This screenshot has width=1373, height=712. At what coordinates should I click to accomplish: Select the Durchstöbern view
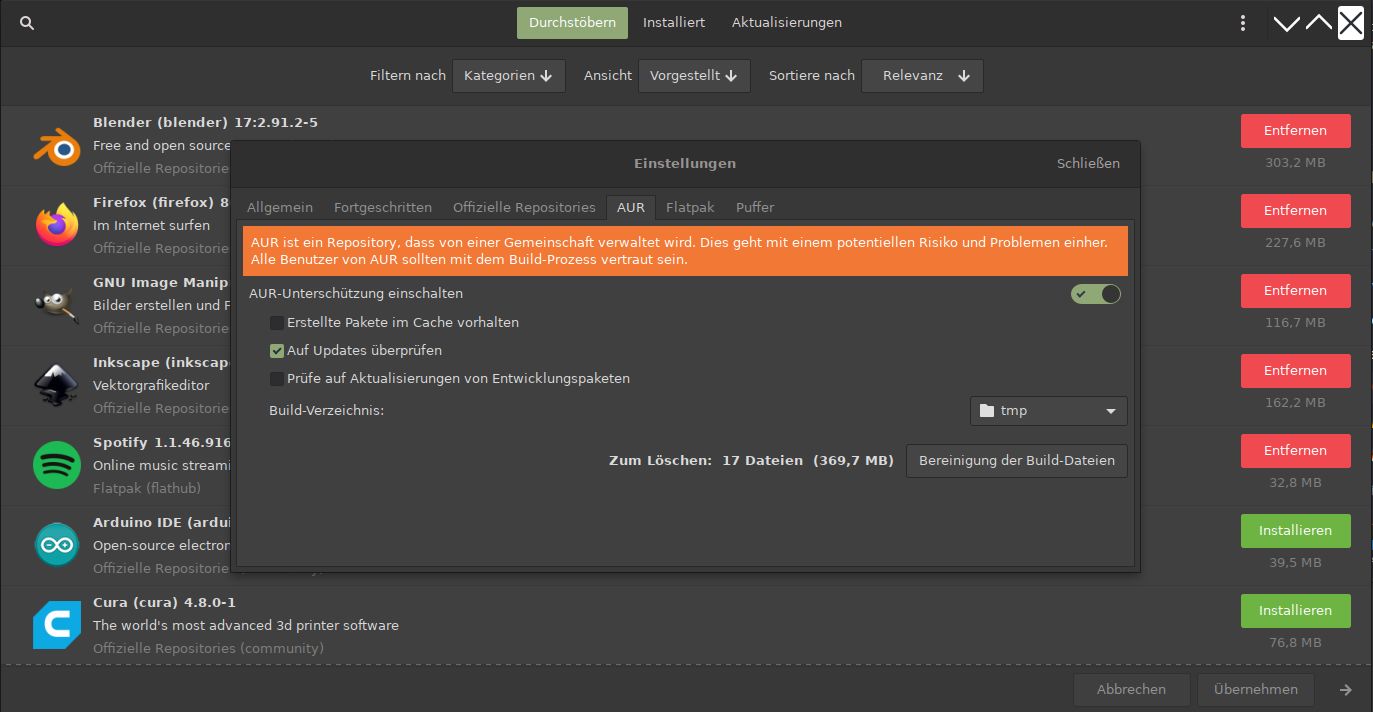click(x=572, y=23)
